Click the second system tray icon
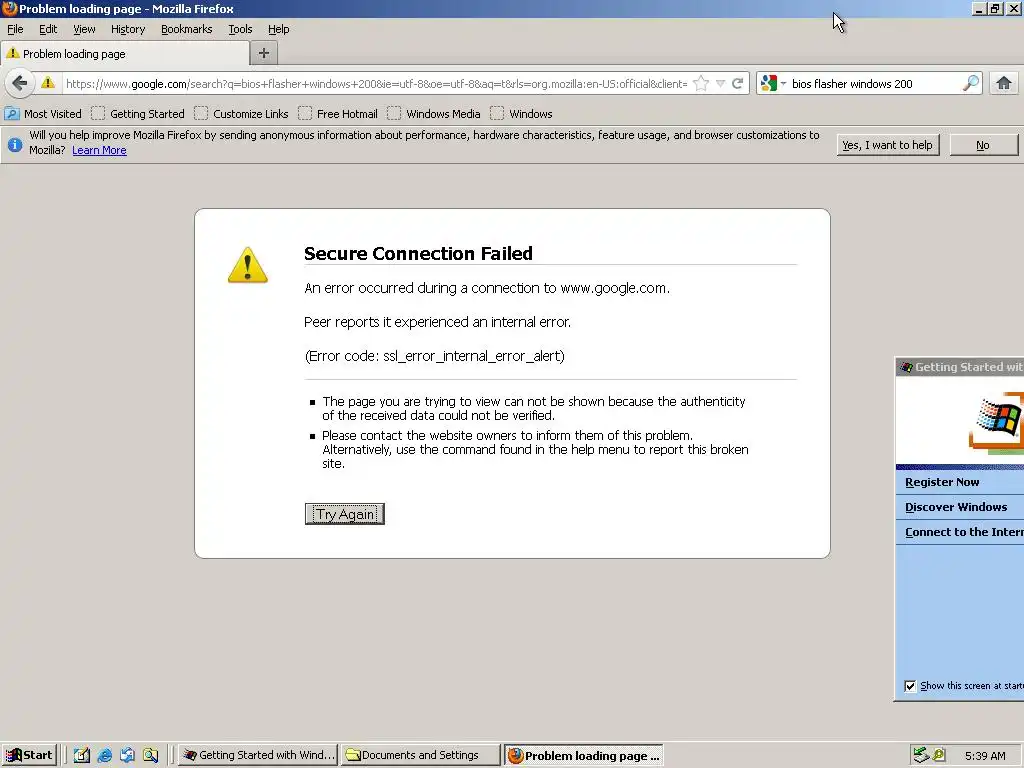Screen dimensions: 1024x768 (939, 755)
